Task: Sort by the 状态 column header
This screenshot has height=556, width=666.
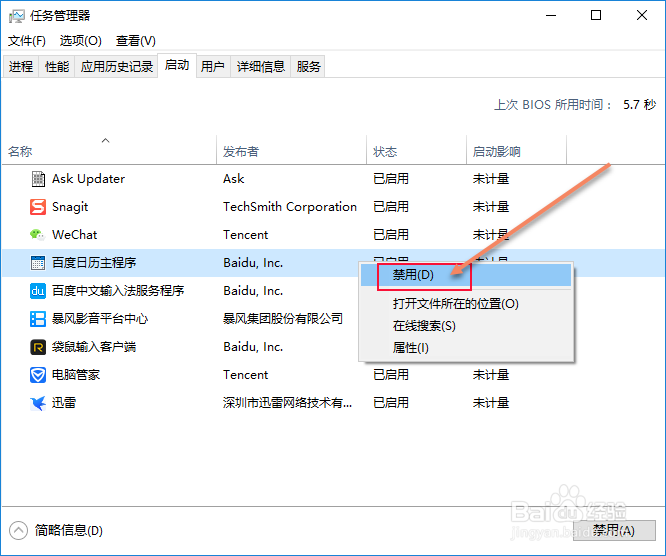Action: coord(417,152)
